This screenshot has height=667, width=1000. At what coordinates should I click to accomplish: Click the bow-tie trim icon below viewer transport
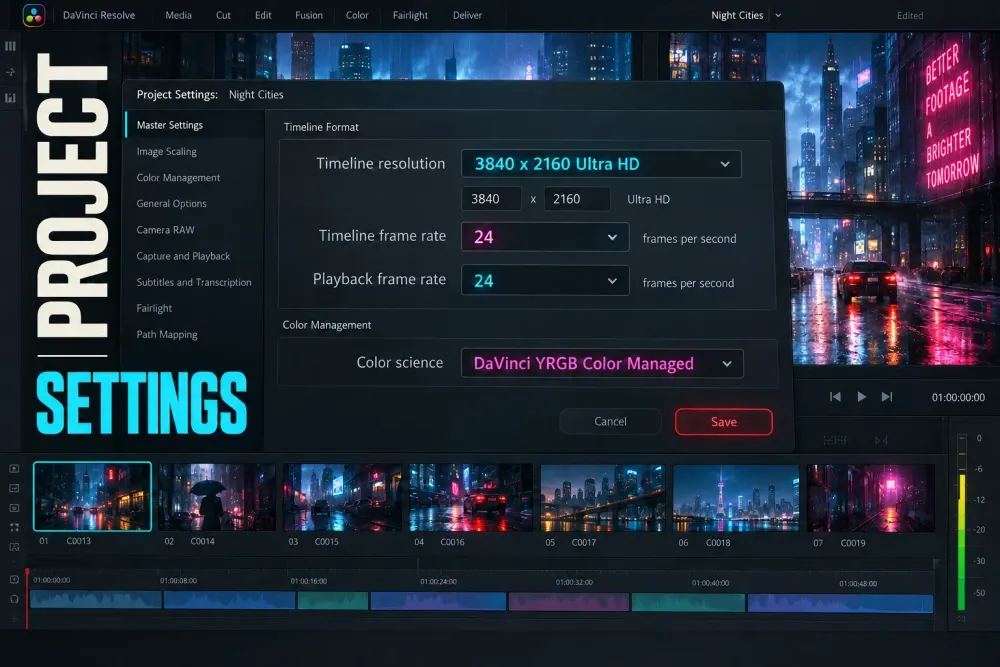881,440
